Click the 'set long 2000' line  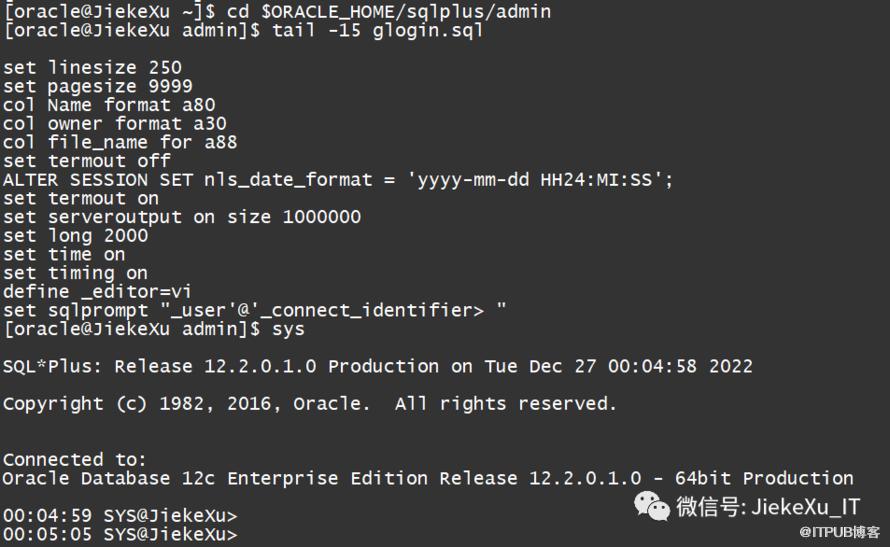coord(75,236)
